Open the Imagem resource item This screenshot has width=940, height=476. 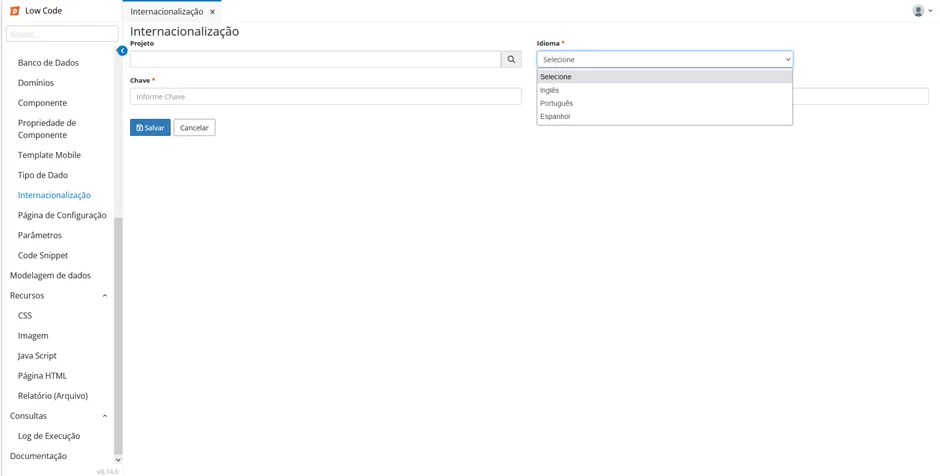[33, 336]
